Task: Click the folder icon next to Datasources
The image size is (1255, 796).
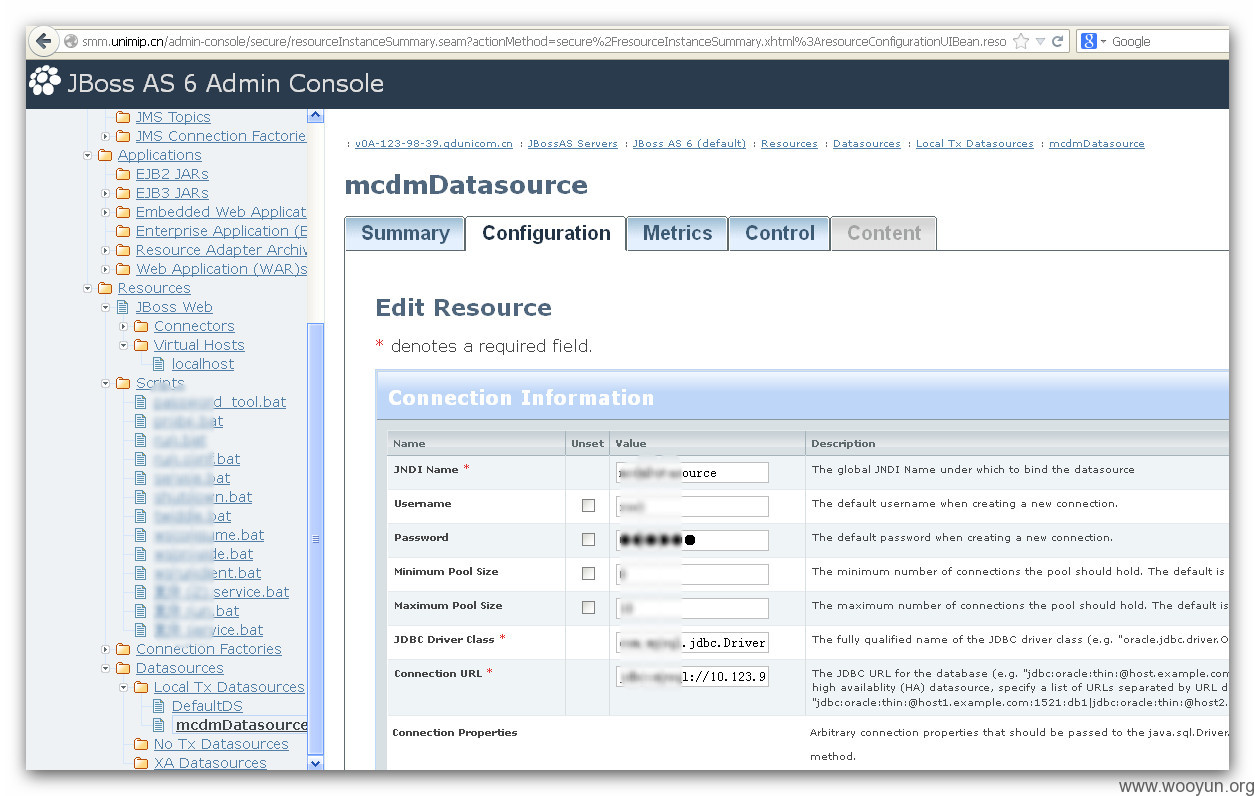Action: [123, 668]
